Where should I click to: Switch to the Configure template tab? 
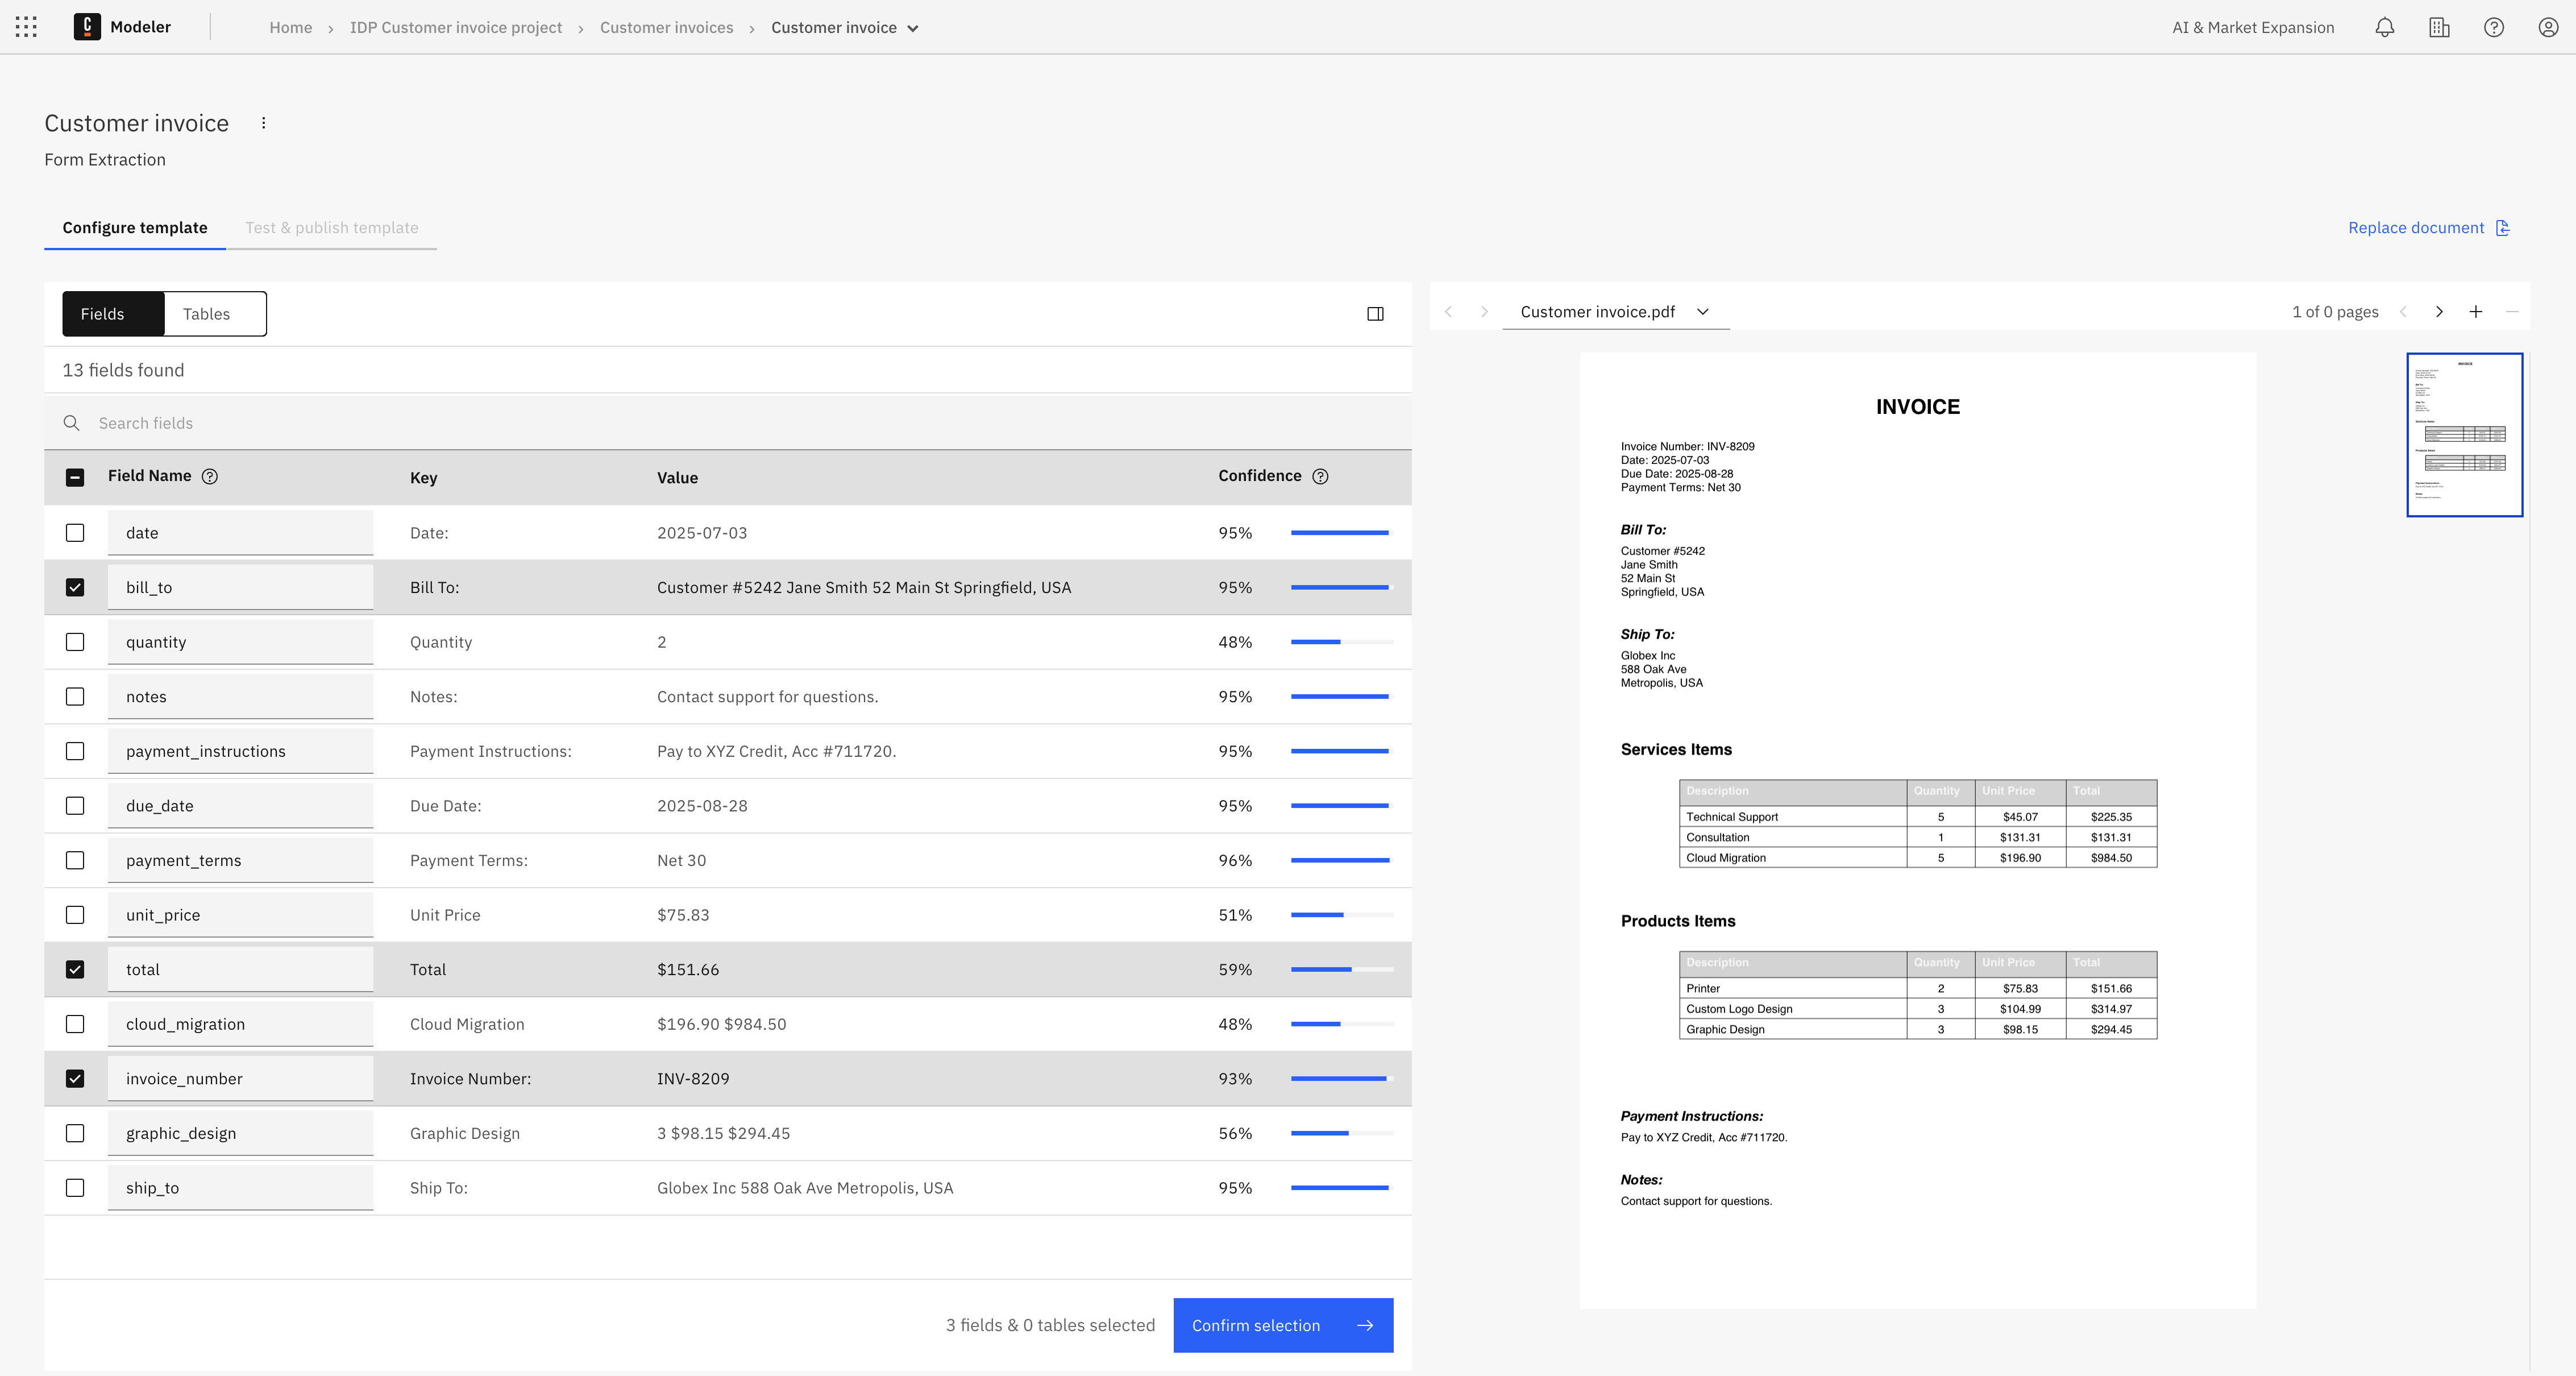point(135,228)
